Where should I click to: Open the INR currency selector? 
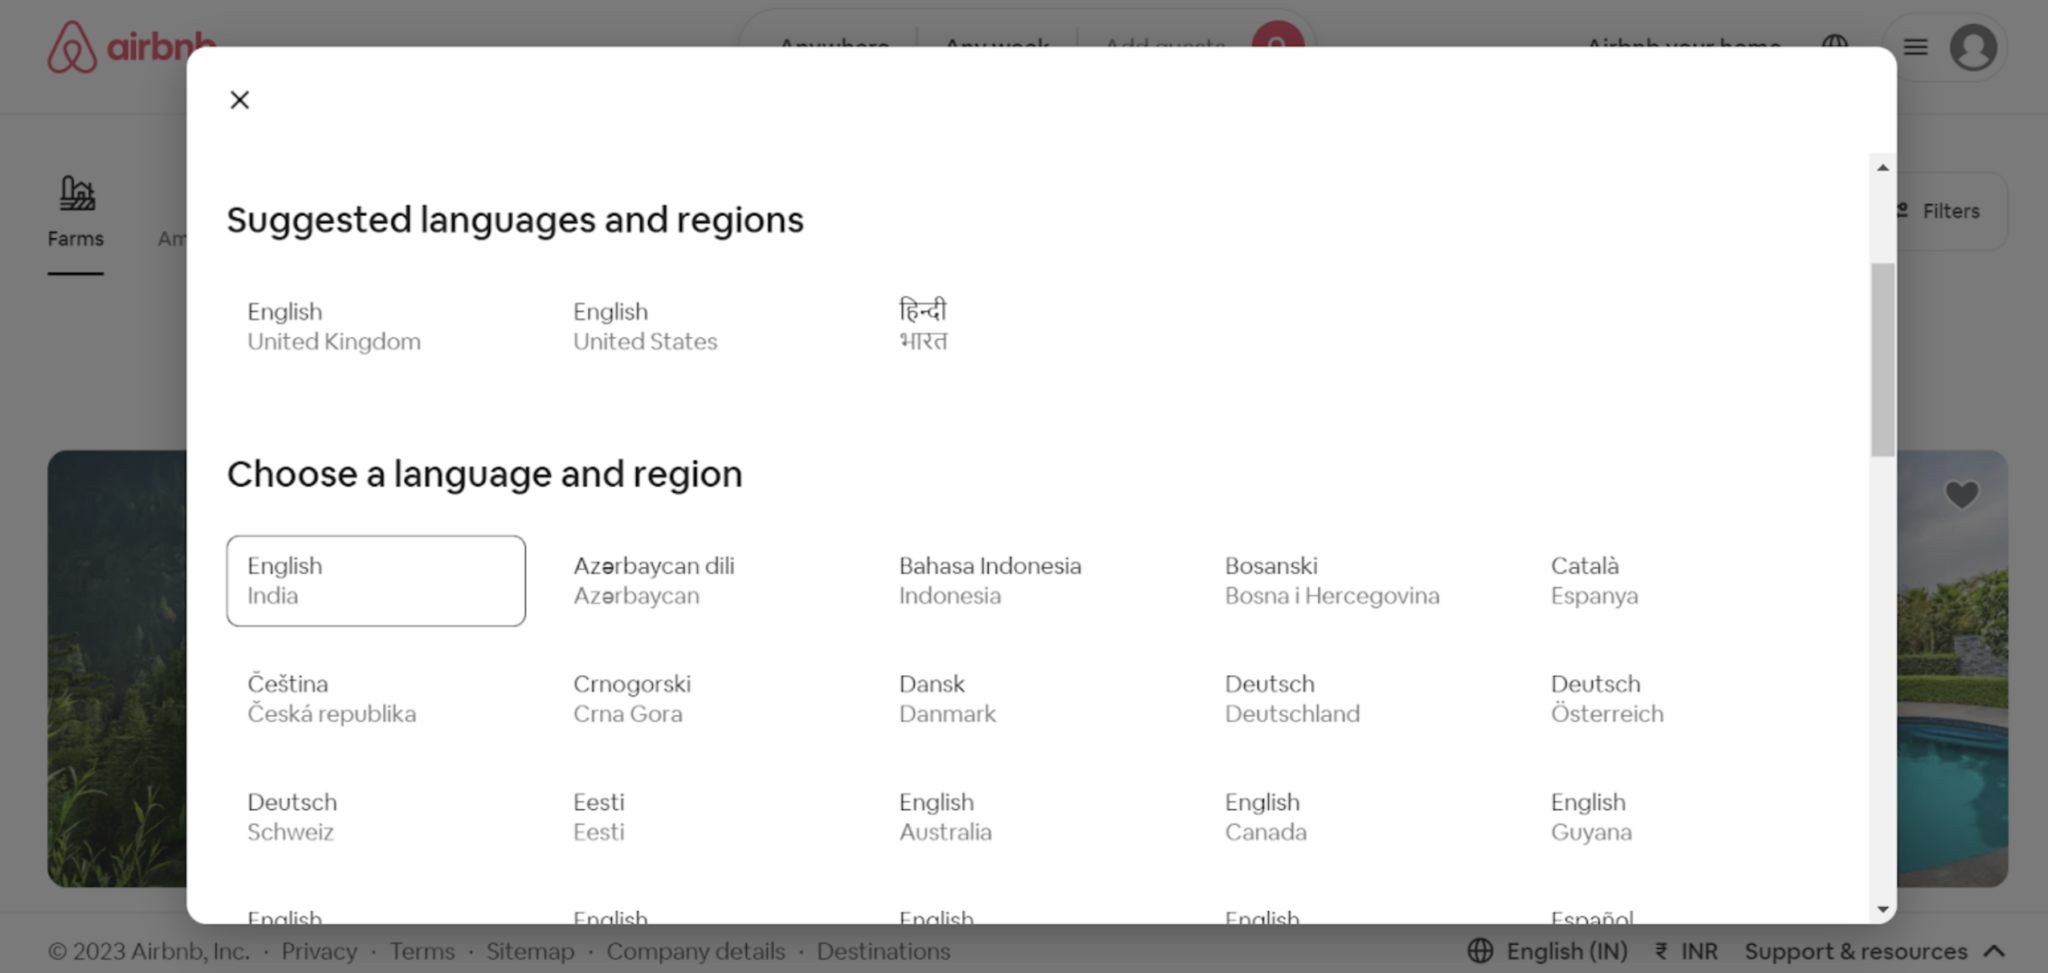[1688, 950]
